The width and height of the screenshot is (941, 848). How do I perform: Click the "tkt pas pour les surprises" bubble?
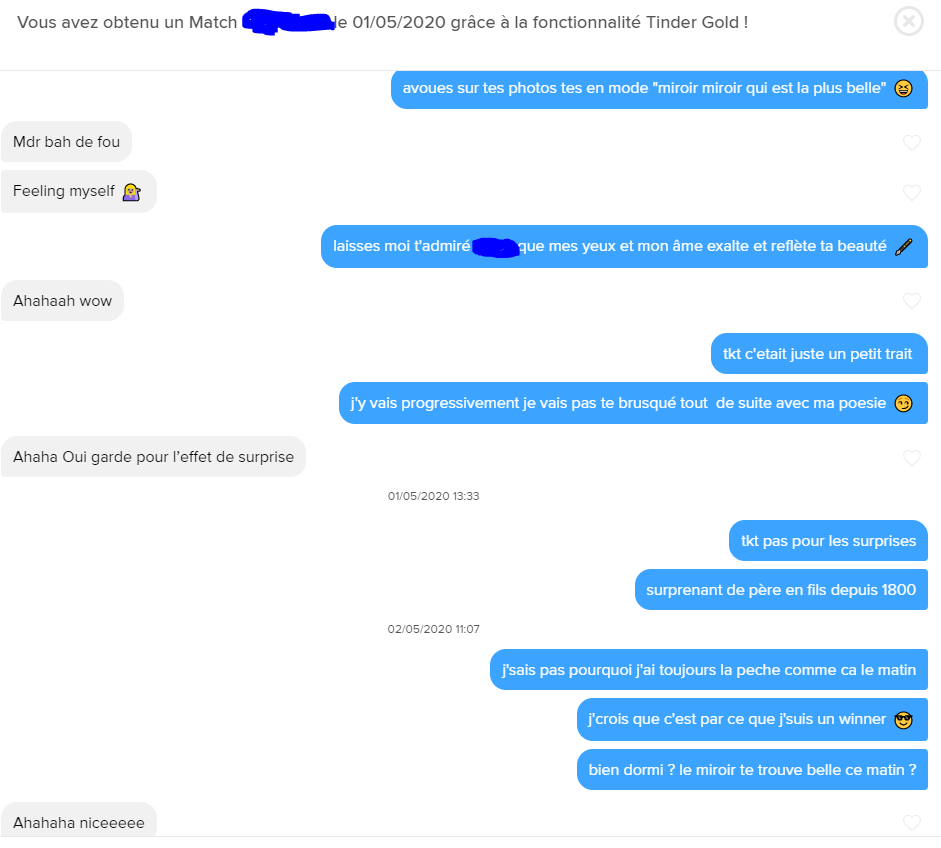point(828,541)
